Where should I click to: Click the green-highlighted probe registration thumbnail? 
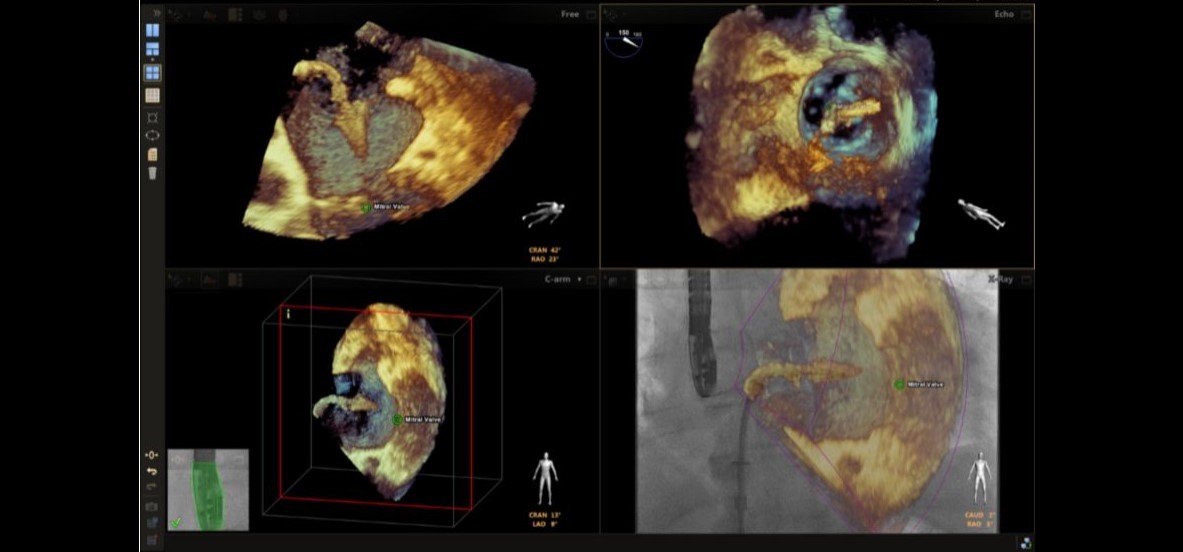[208, 489]
